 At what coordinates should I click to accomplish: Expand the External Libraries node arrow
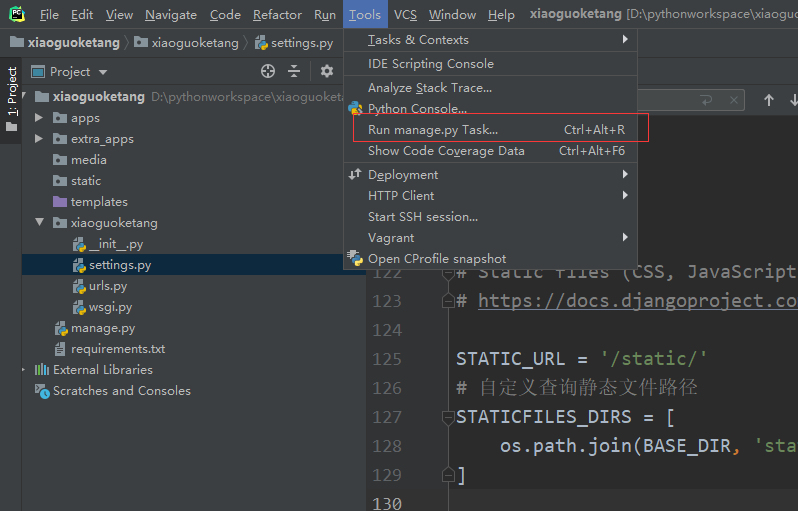tap(23, 370)
